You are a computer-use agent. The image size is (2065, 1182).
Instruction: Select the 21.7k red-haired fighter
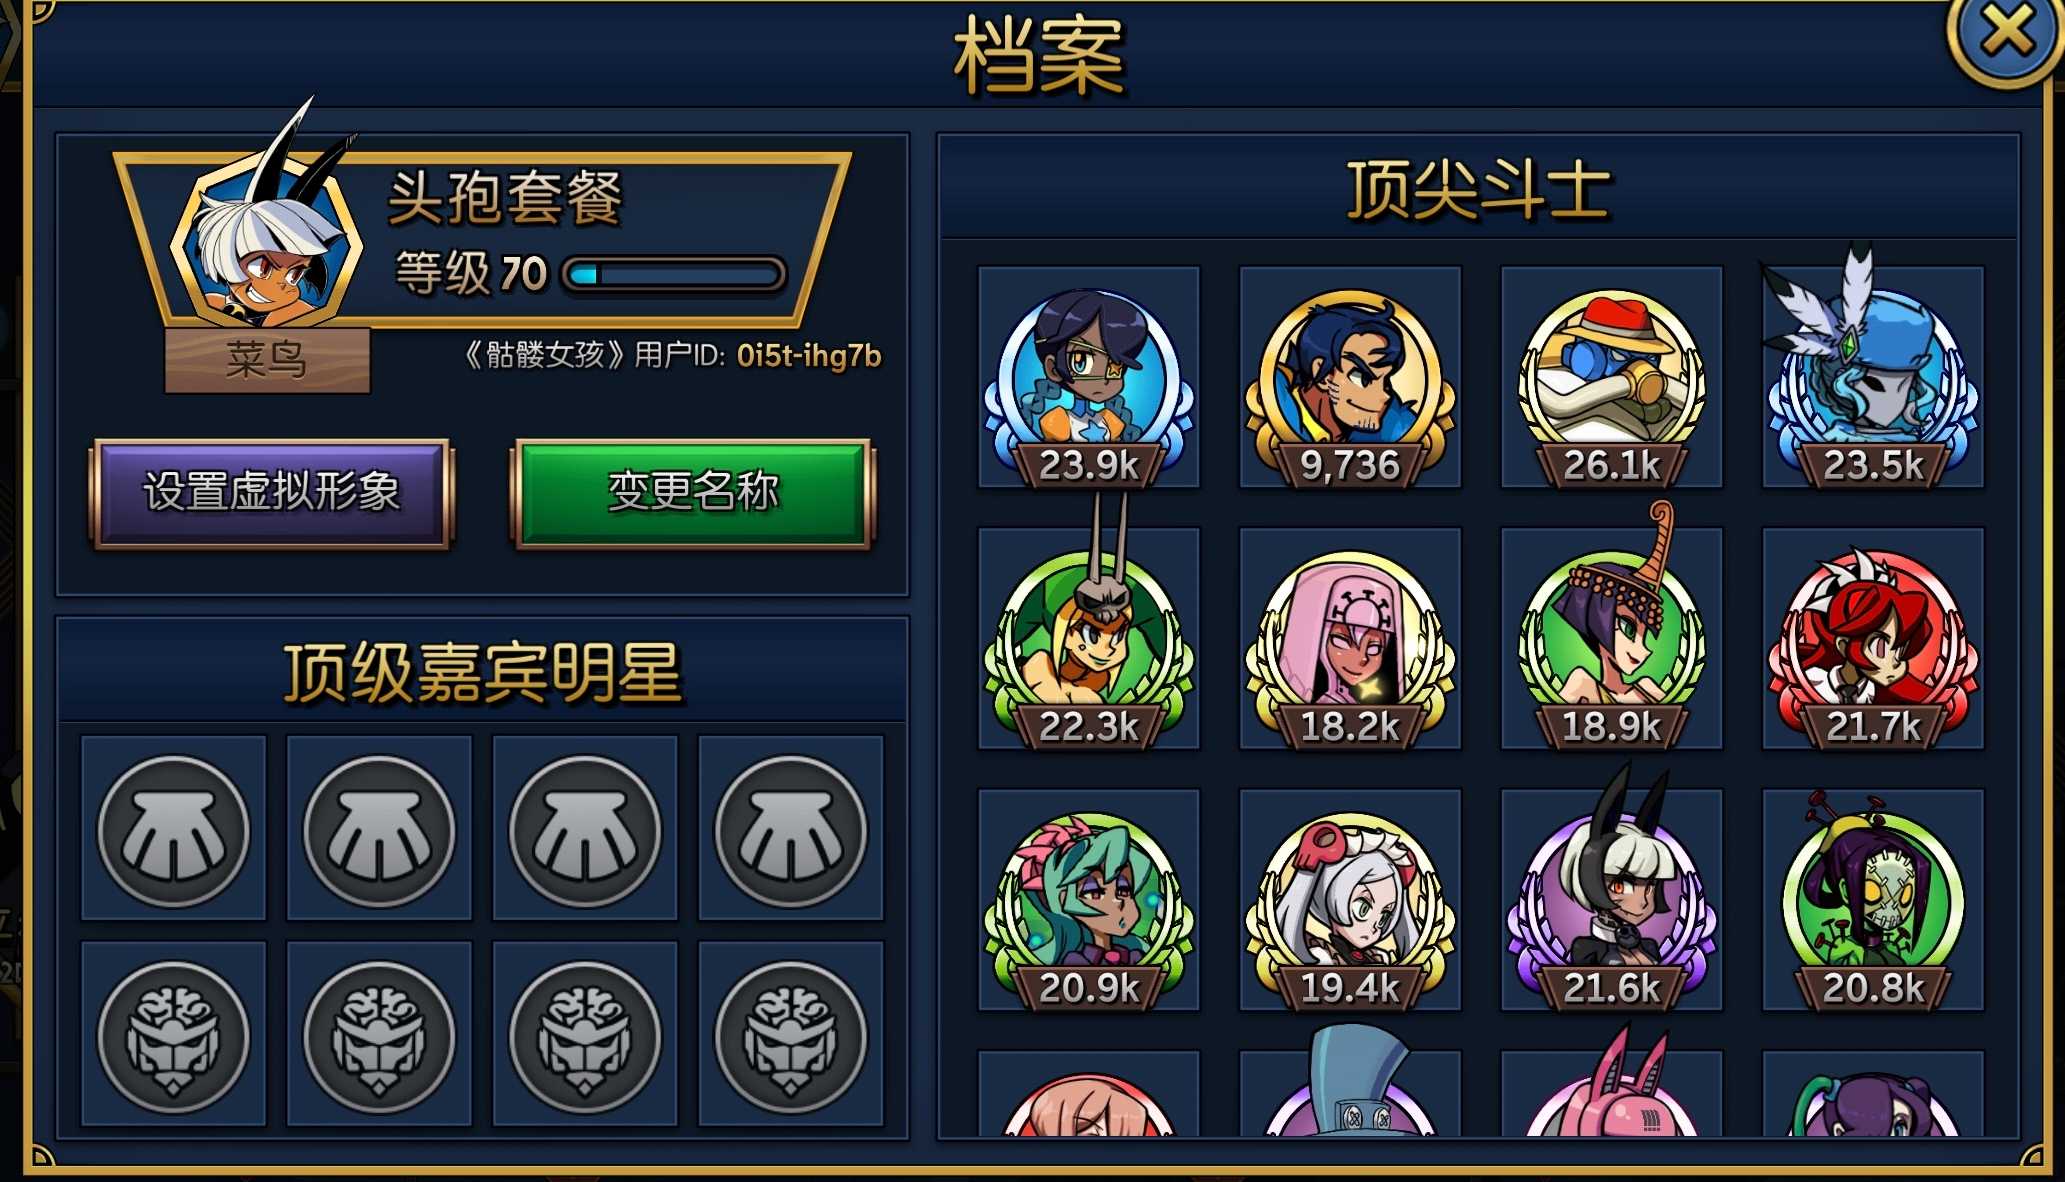(1872, 639)
